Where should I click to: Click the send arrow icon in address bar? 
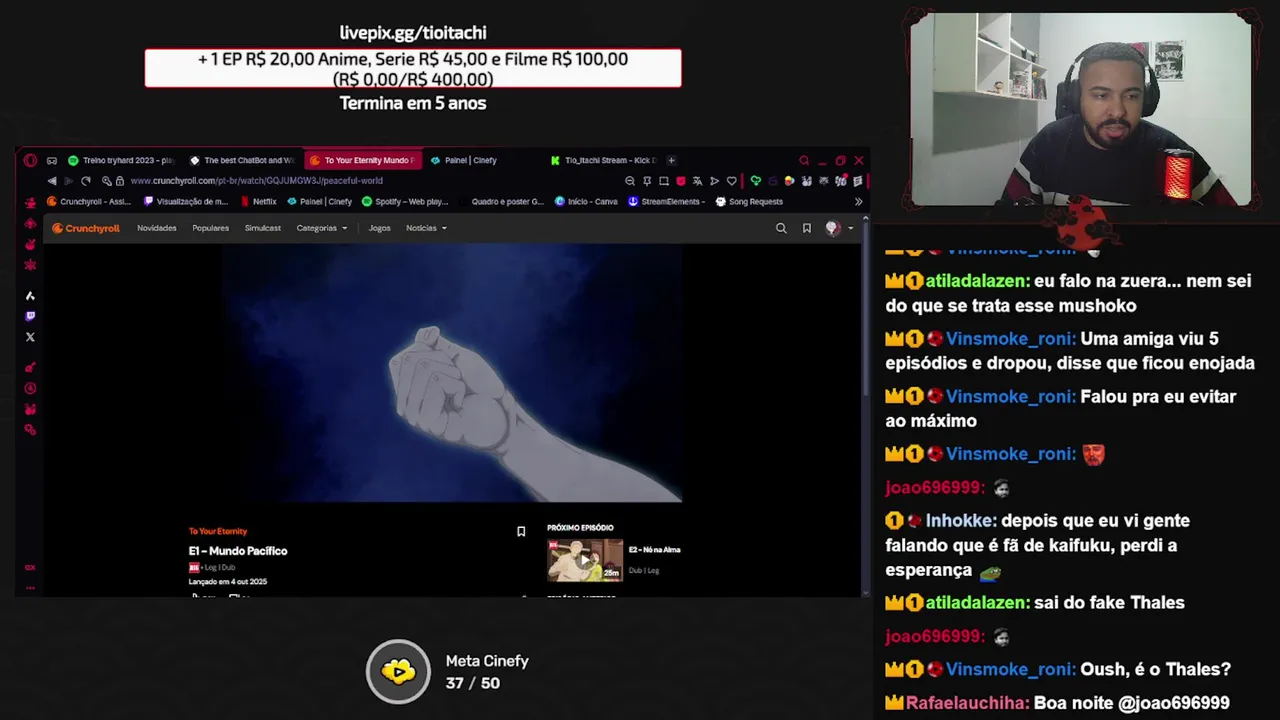[714, 181]
